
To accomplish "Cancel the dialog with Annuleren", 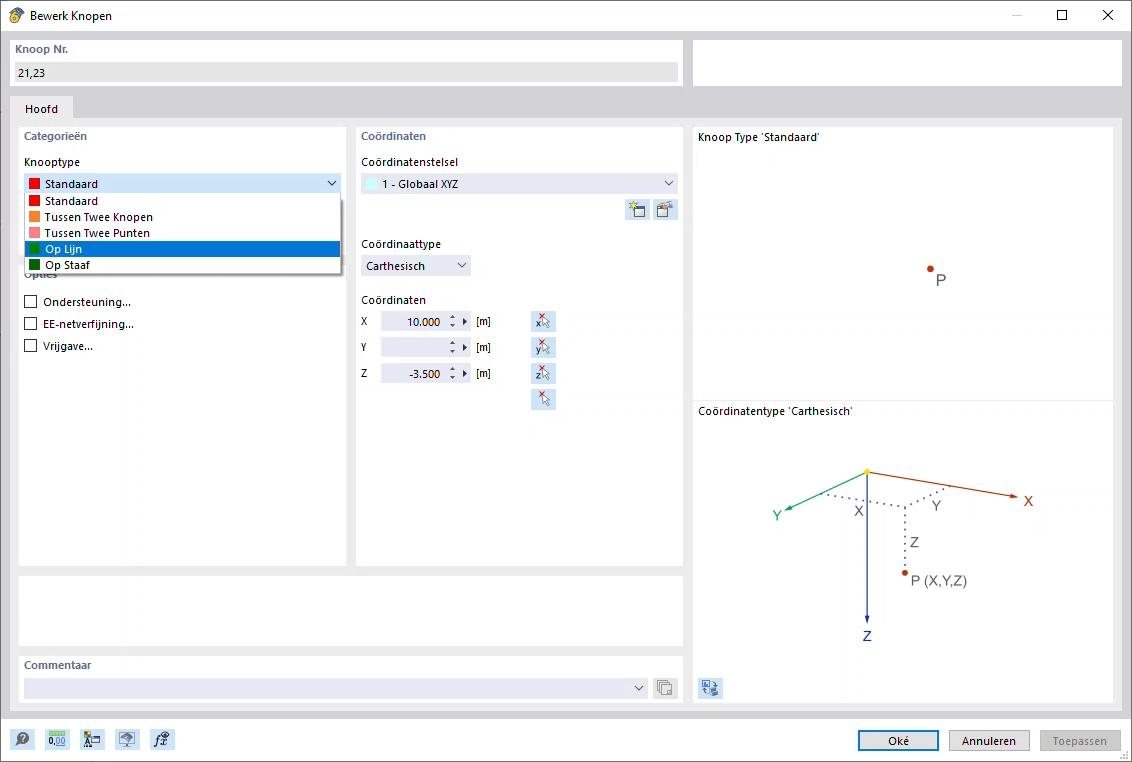I will pos(988,740).
